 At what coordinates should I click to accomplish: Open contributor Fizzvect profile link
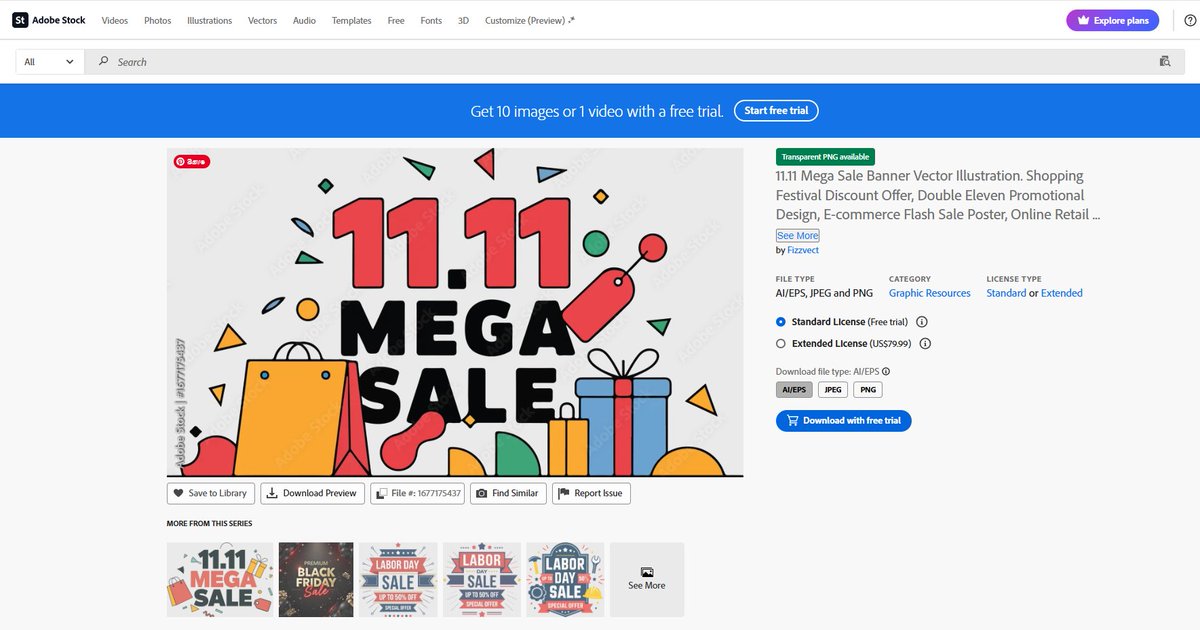[803, 250]
